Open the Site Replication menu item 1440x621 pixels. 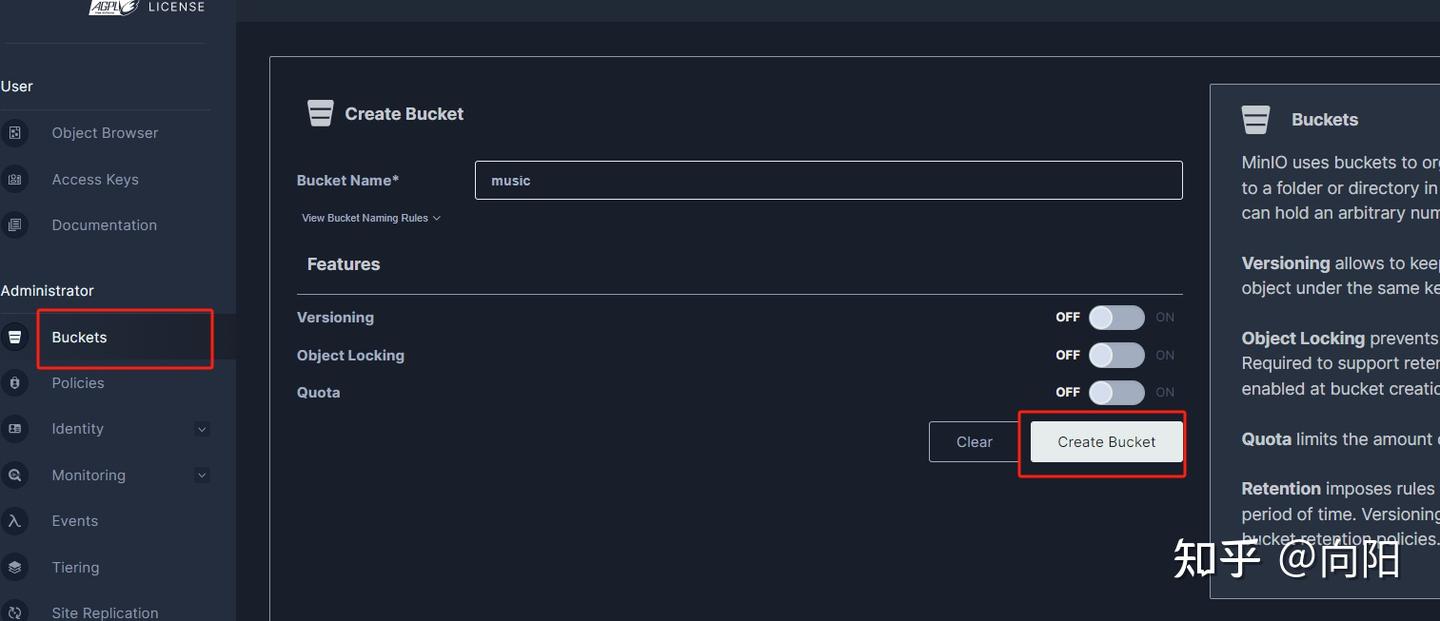click(104, 612)
